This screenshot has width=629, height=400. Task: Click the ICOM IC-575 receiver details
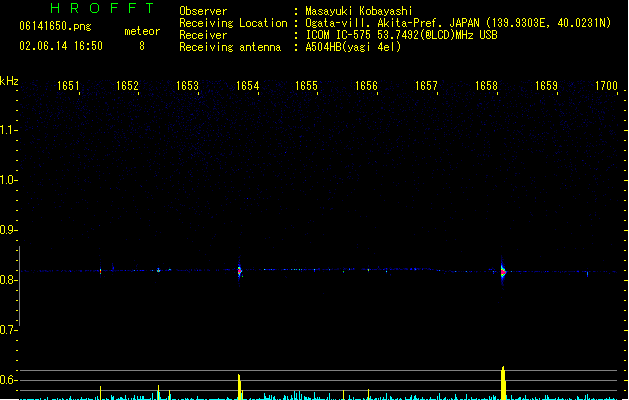tap(402, 35)
